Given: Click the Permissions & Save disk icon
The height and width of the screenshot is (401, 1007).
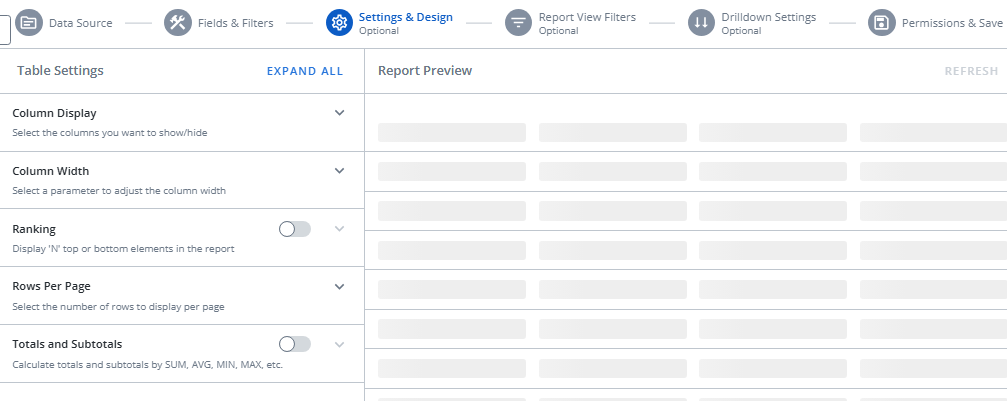Looking at the screenshot, I should pos(881,23).
